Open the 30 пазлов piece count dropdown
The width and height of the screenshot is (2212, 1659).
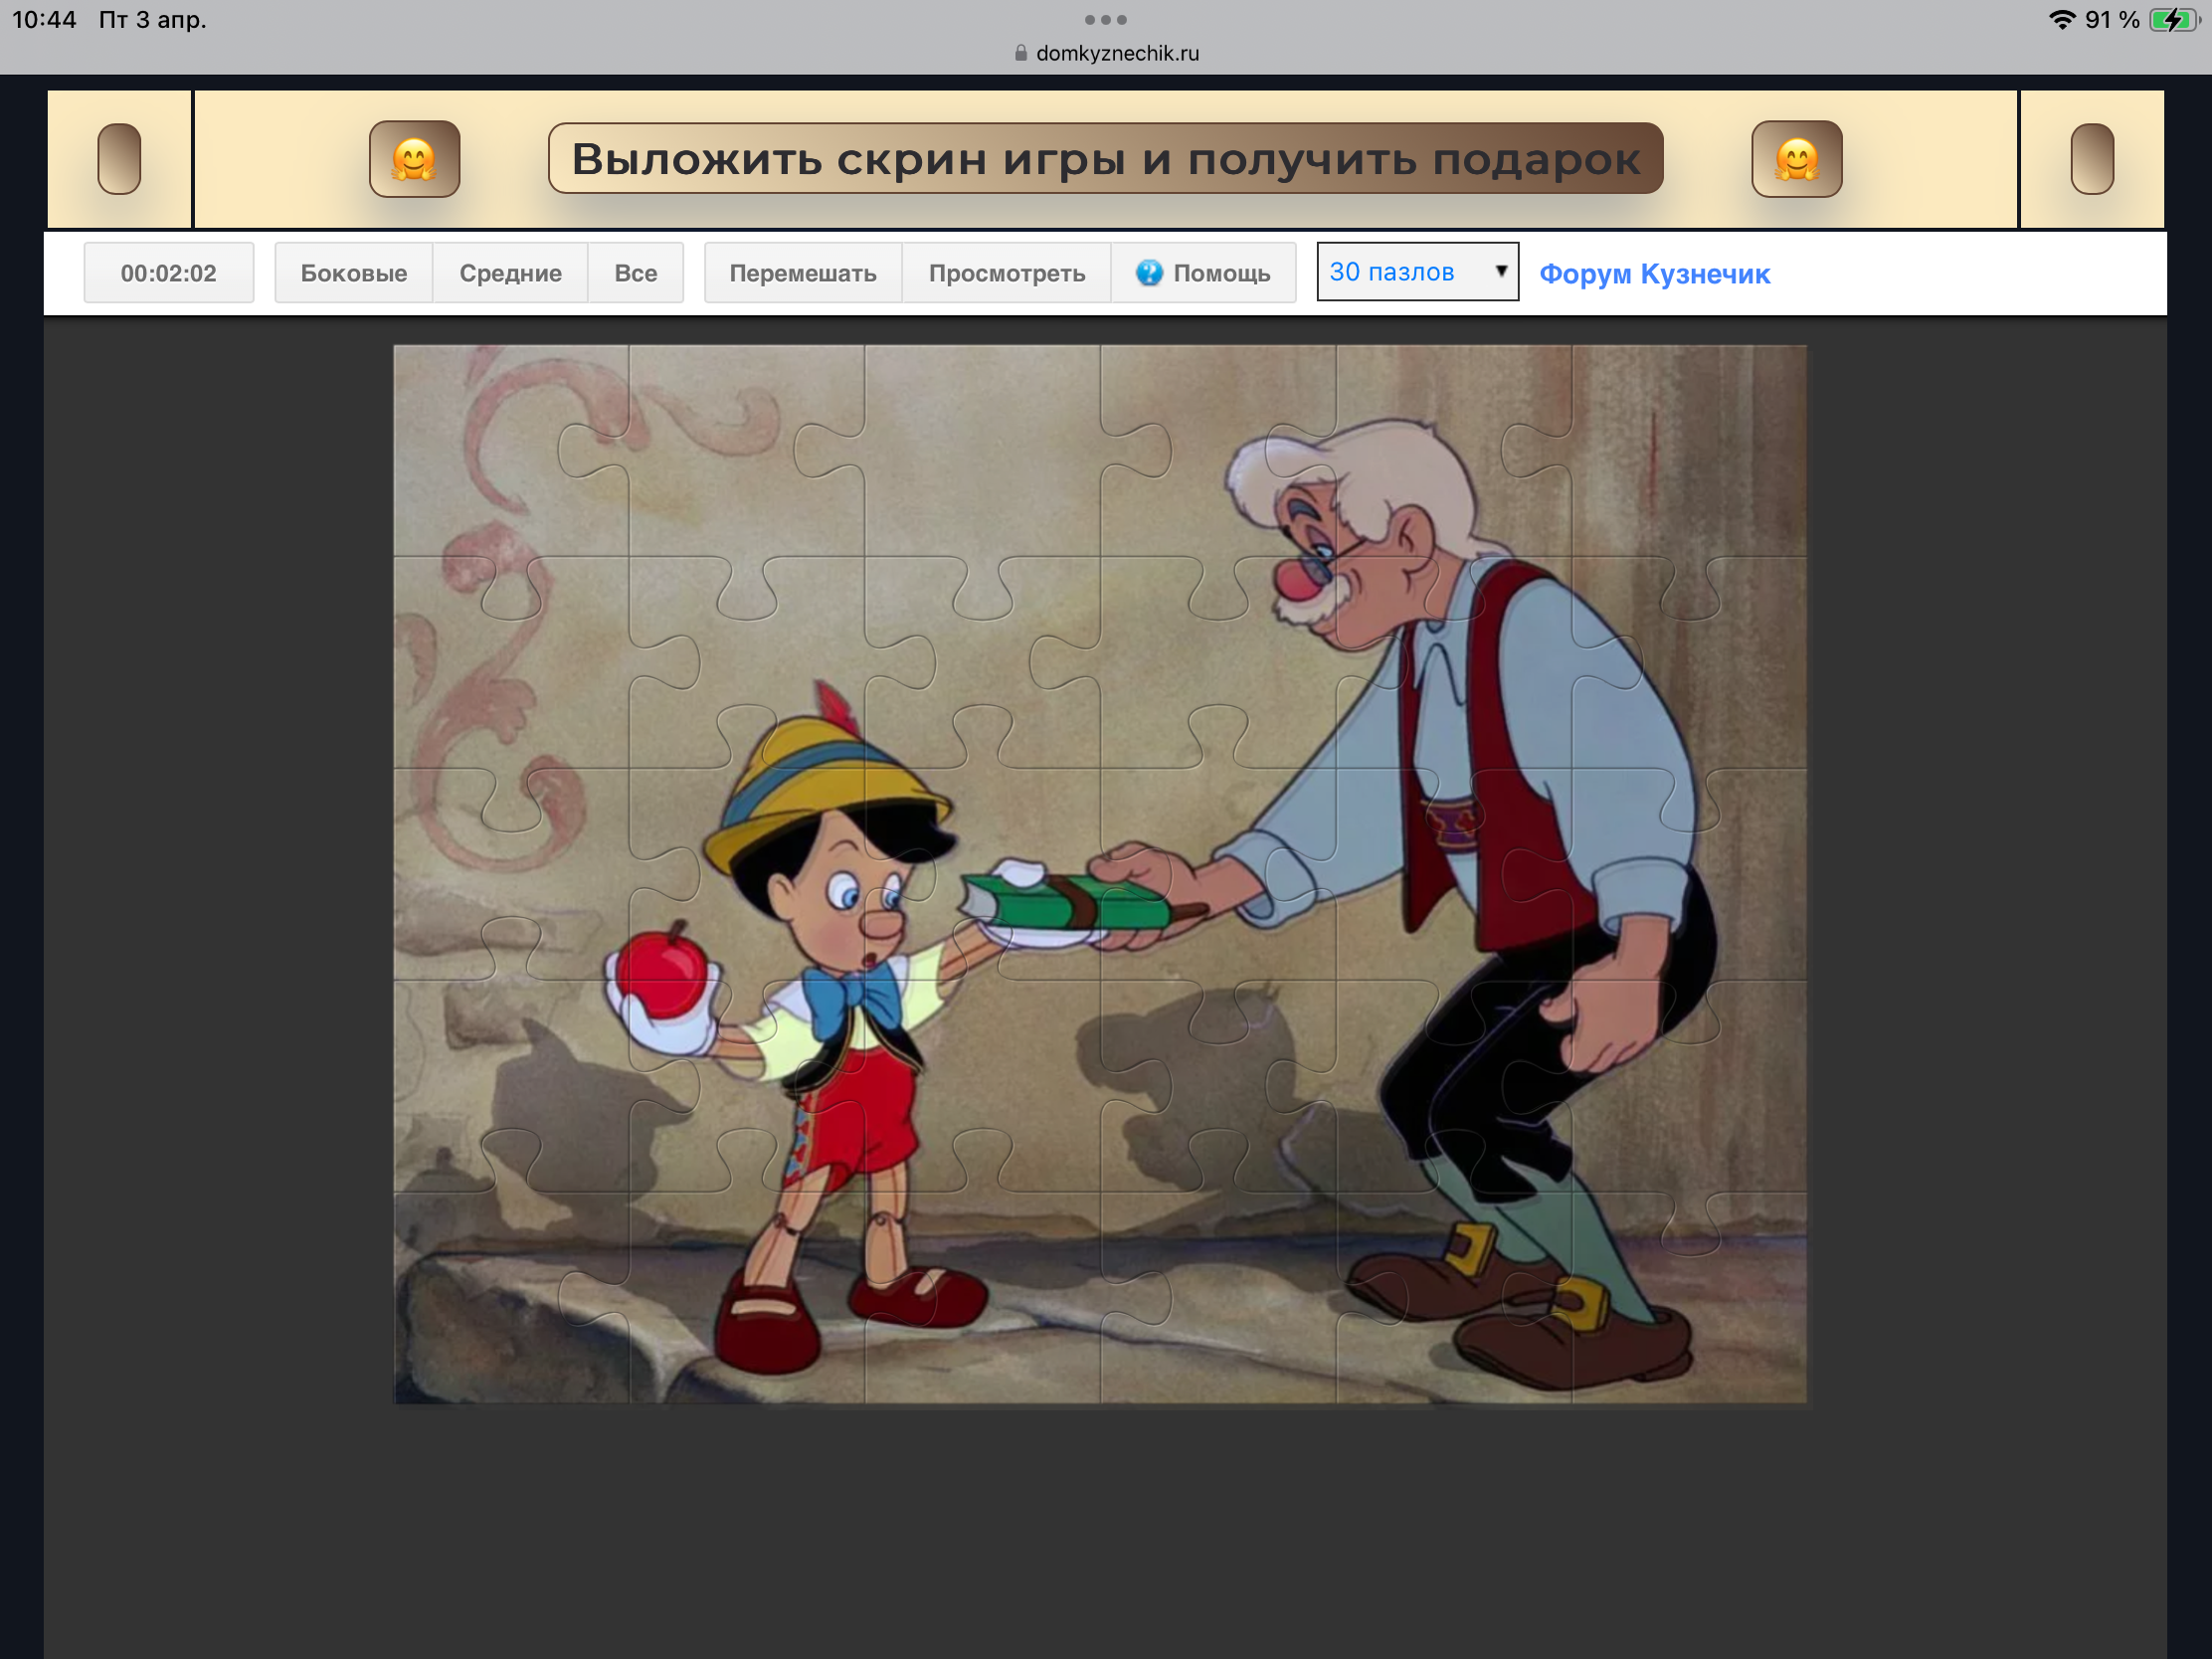pos(1400,271)
